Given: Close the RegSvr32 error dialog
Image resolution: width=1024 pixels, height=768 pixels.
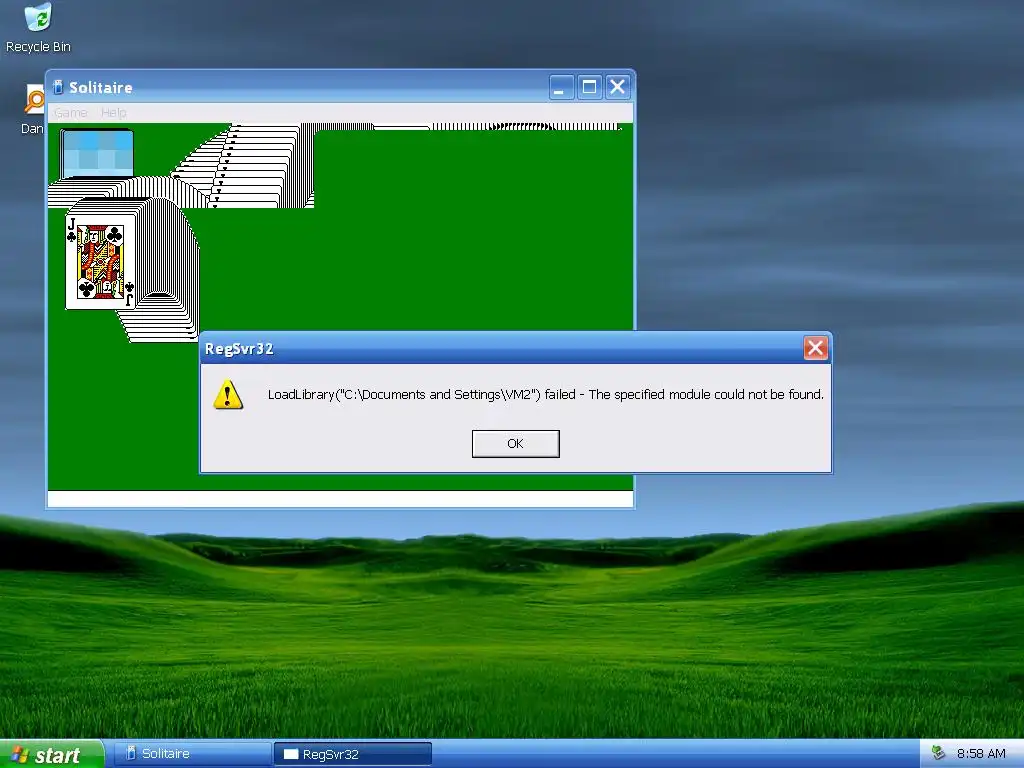Looking at the screenshot, I should pos(816,348).
